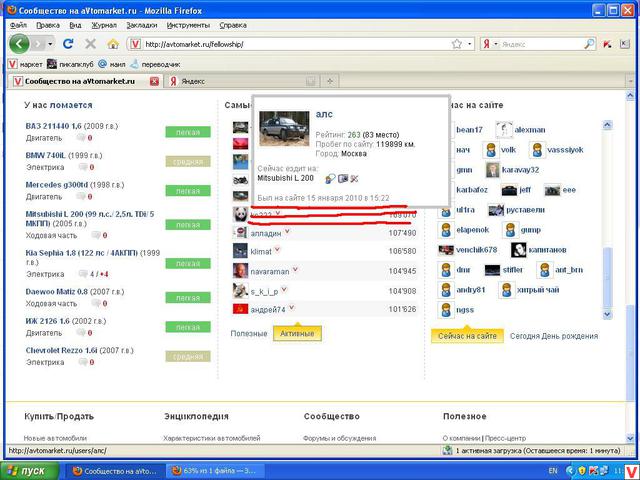Select the Активные users tab
640x480 pixels.
tap(297, 333)
